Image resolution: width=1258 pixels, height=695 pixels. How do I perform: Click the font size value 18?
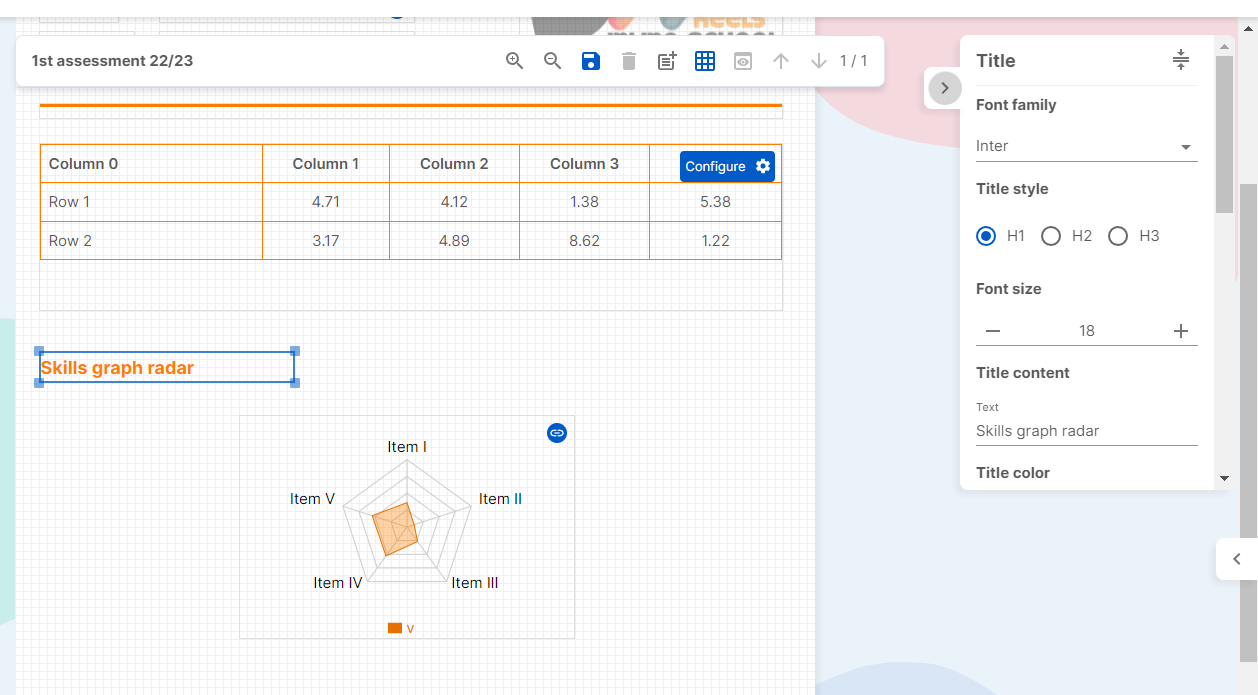[1087, 331]
